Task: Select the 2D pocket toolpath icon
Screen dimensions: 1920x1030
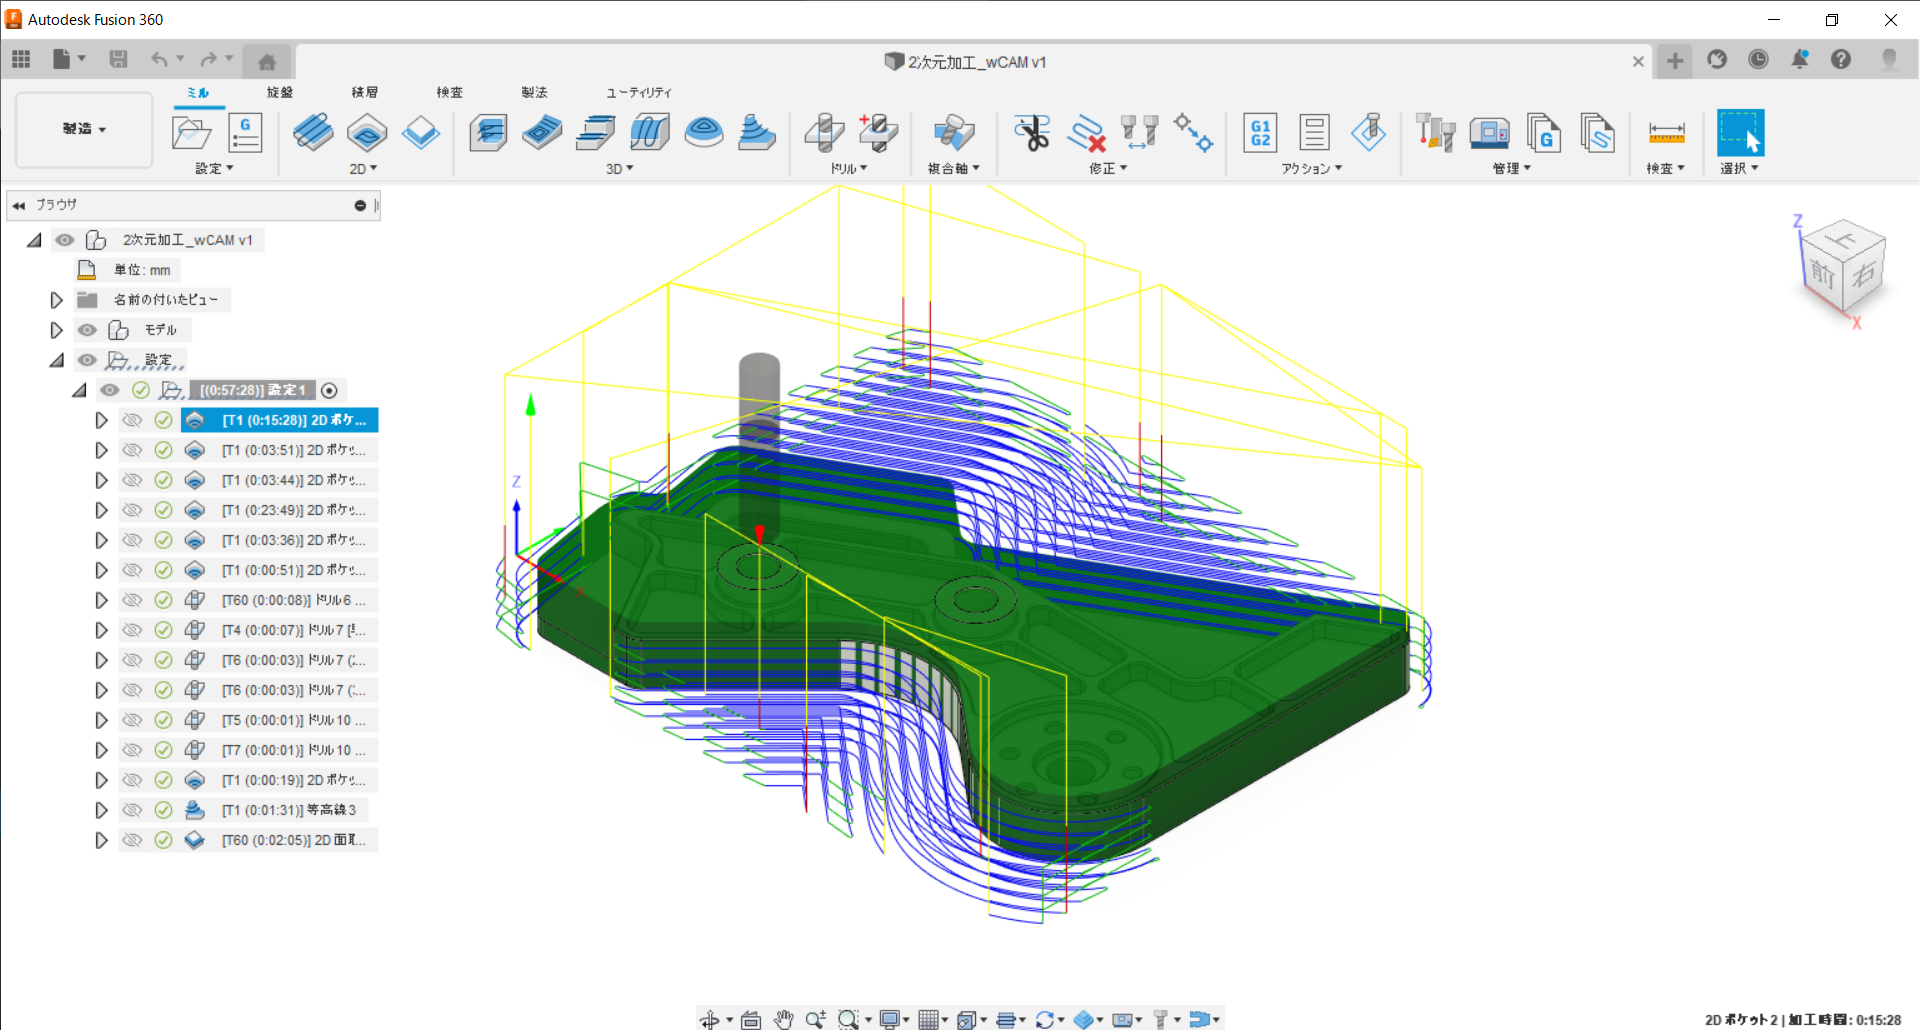Action: [x=367, y=132]
